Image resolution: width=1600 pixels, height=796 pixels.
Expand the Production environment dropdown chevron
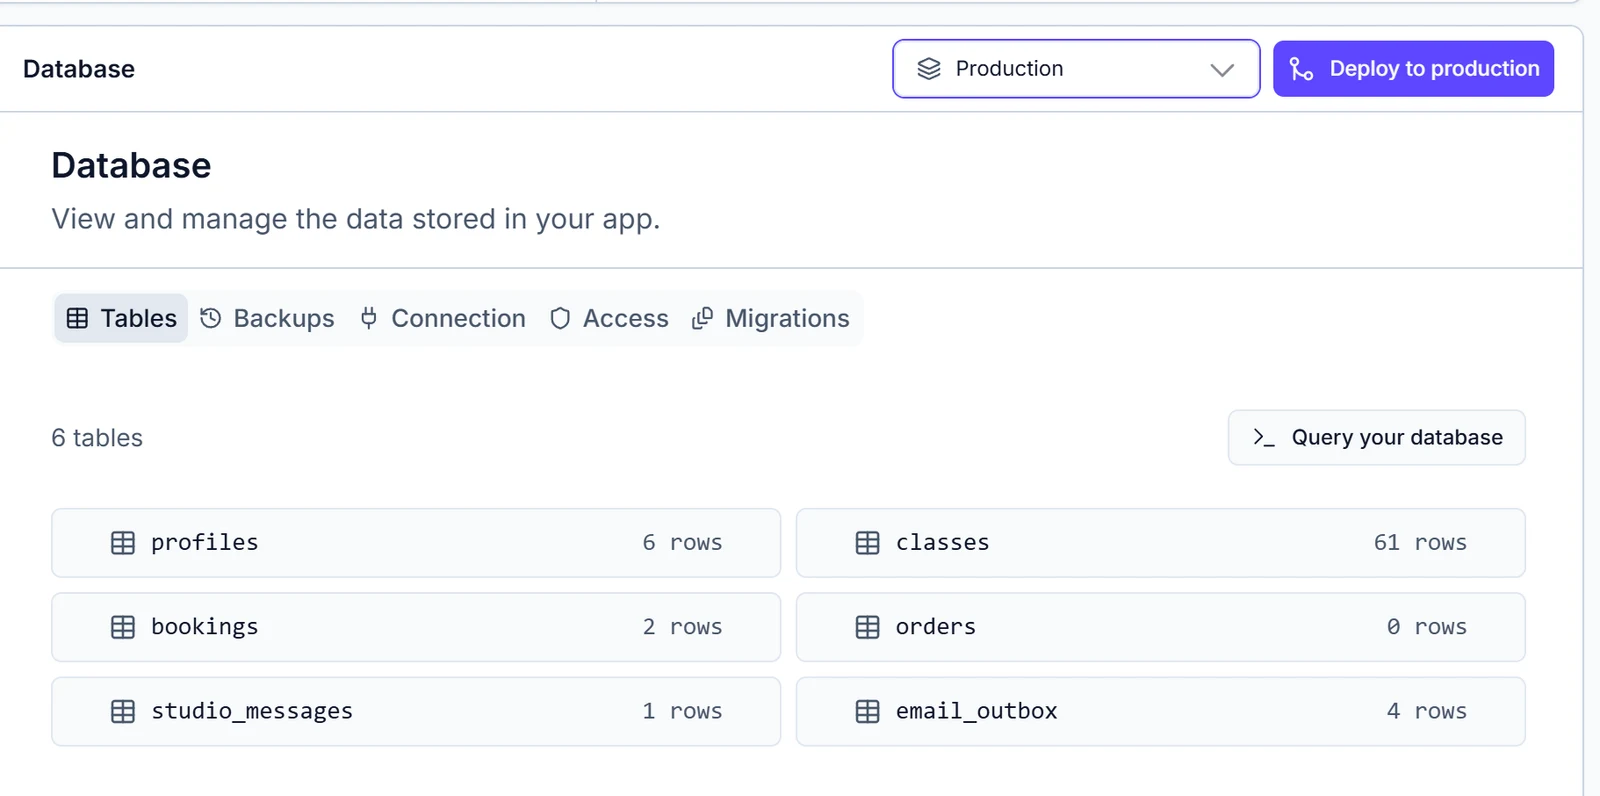pyautogui.click(x=1222, y=69)
